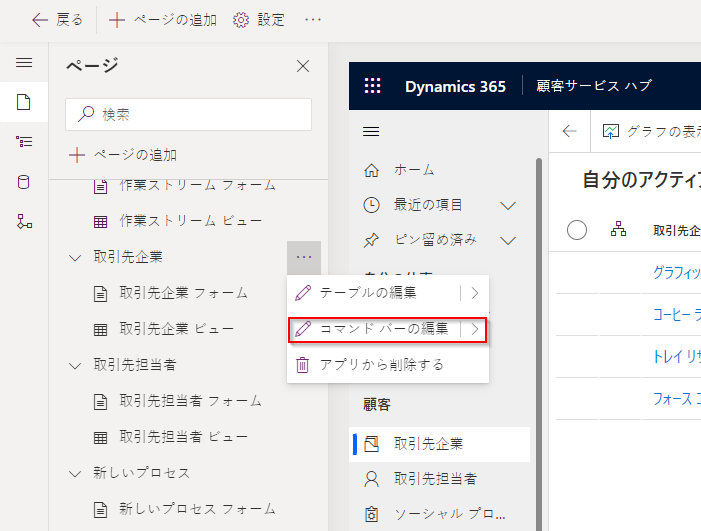Viewport: 701px width, 531px height.
Task: Open the Data cylinder icon in left rail
Action: 24,182
